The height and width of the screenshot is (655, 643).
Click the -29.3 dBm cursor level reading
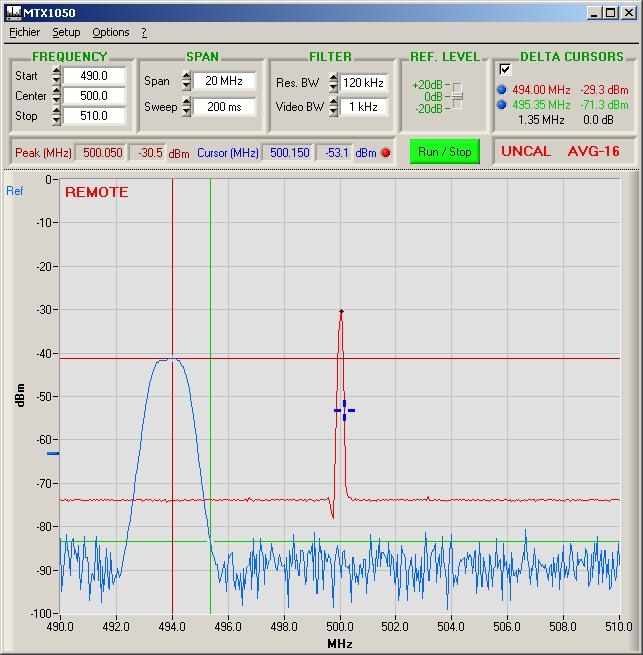[604, 90]
